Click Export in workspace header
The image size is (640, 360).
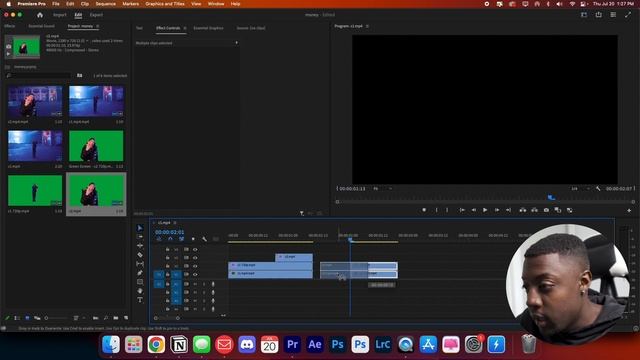click(x=96, y=15)
